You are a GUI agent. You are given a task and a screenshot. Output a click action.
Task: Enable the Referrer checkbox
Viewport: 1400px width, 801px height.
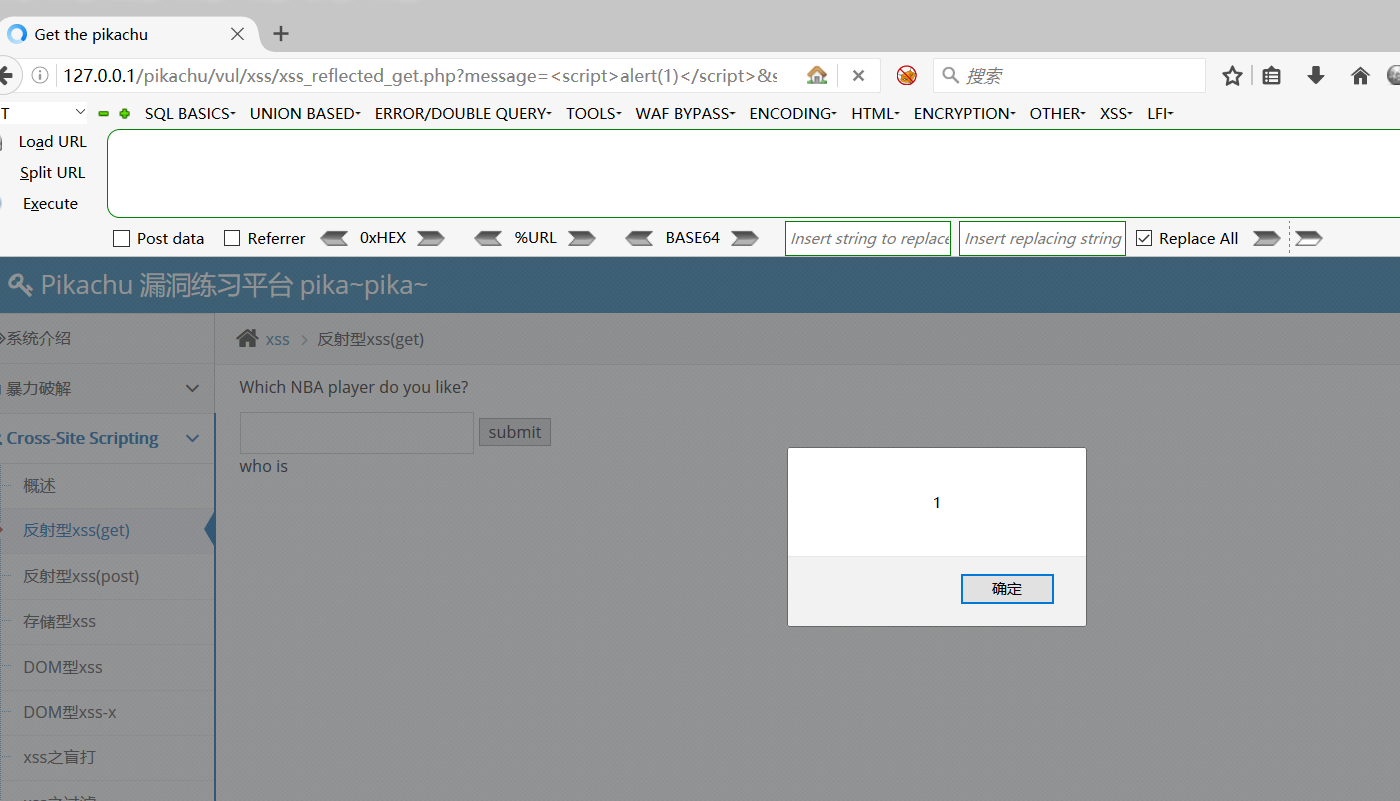click(232, 238)
